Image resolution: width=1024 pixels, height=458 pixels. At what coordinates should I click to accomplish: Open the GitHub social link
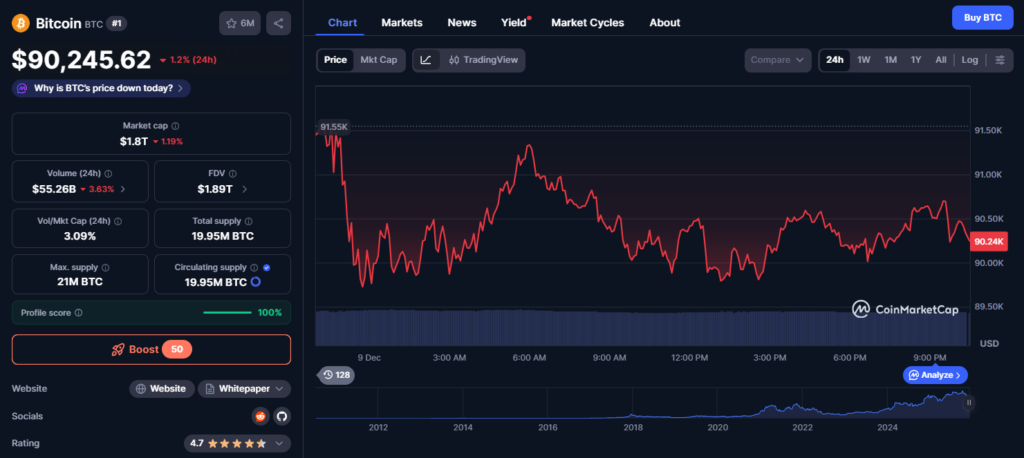pos(281,416)
